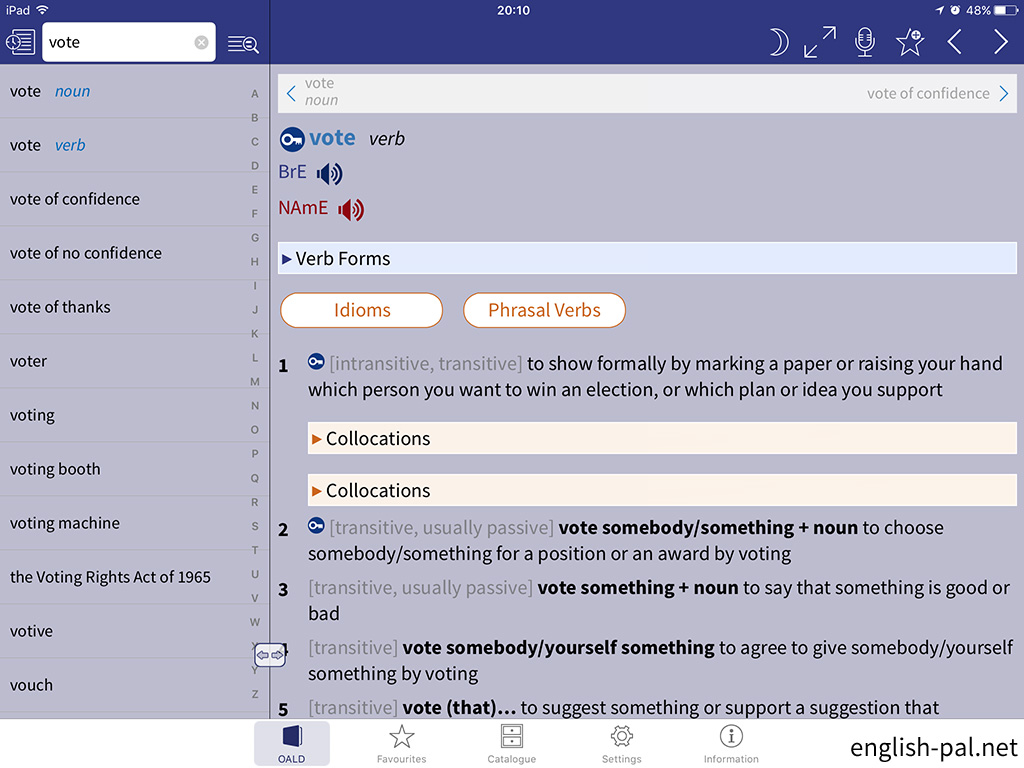The width and height of the screenshot is (1024, 768).
Task: Toggle night mode moon icon
Action: (778, 42)
